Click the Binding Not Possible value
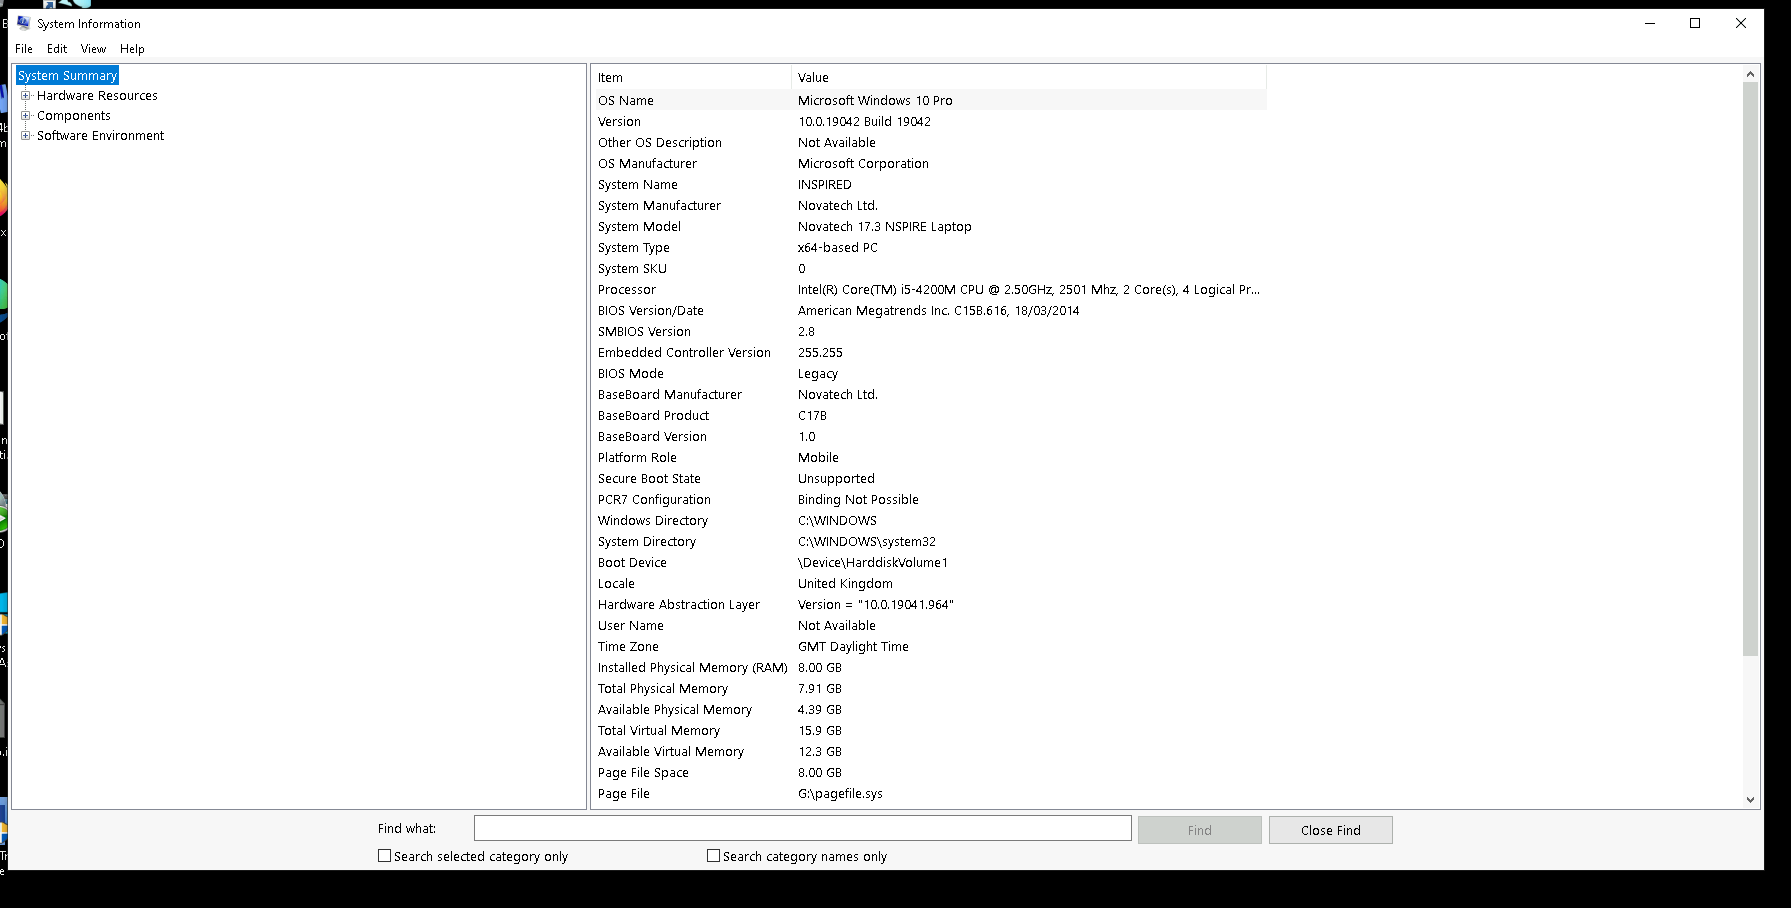 (x=858, y=499)
